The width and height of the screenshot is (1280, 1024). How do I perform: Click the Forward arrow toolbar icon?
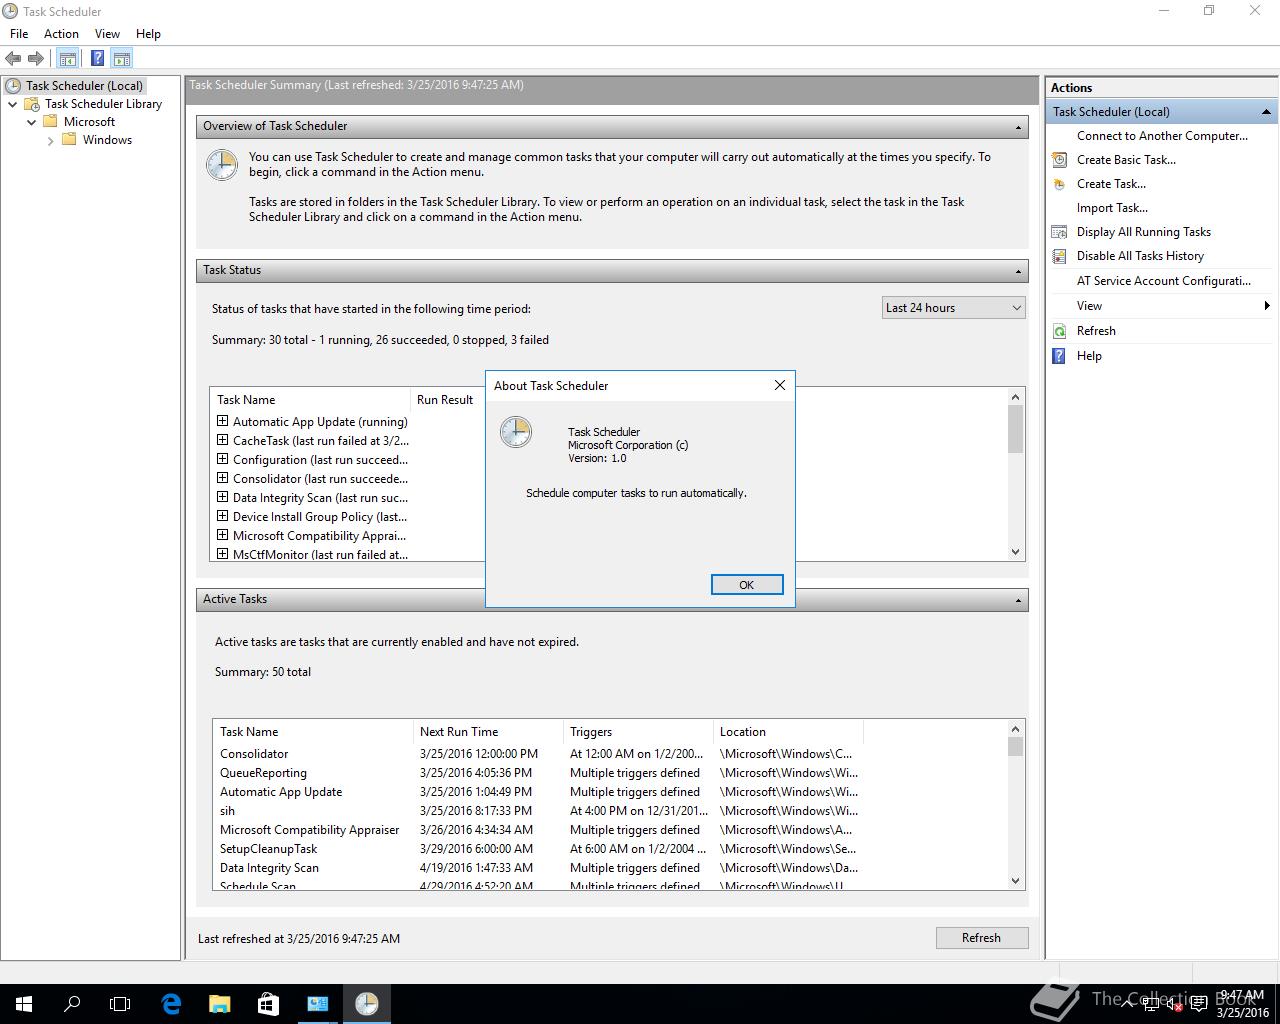(x=36, y=59)
